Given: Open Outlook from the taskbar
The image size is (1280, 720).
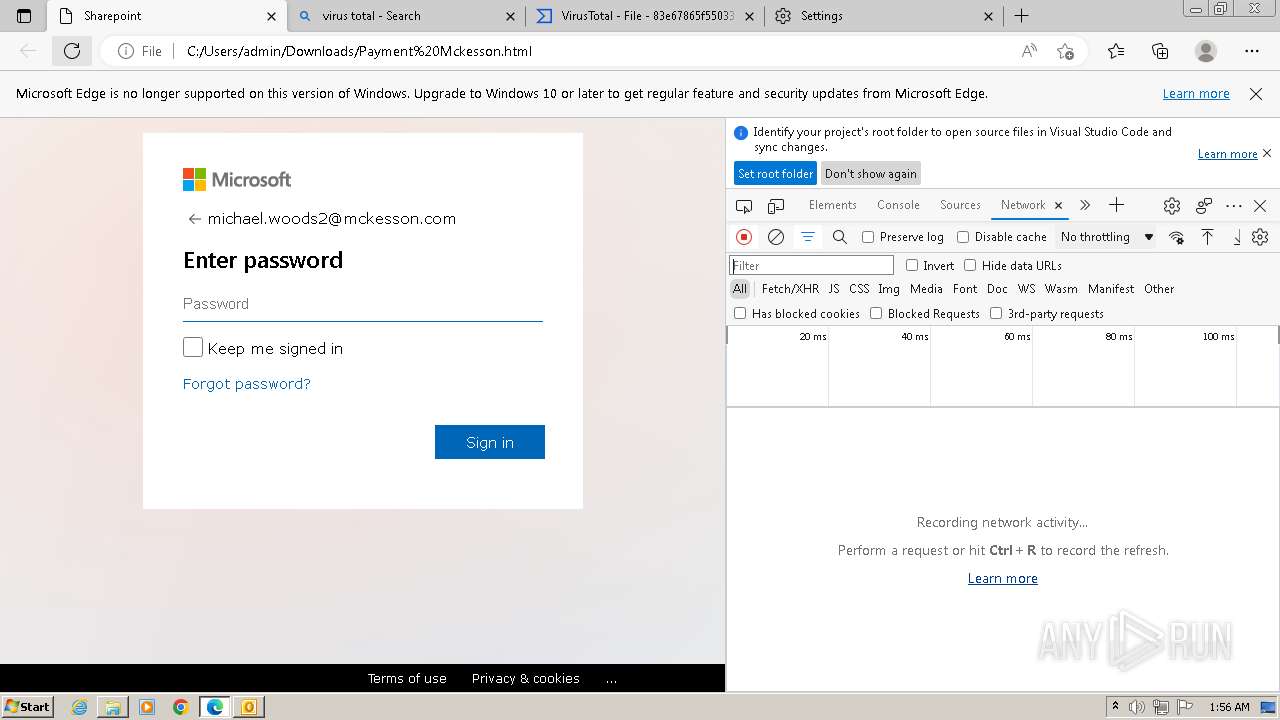Looking at the screenshot, I should point(248,707).
